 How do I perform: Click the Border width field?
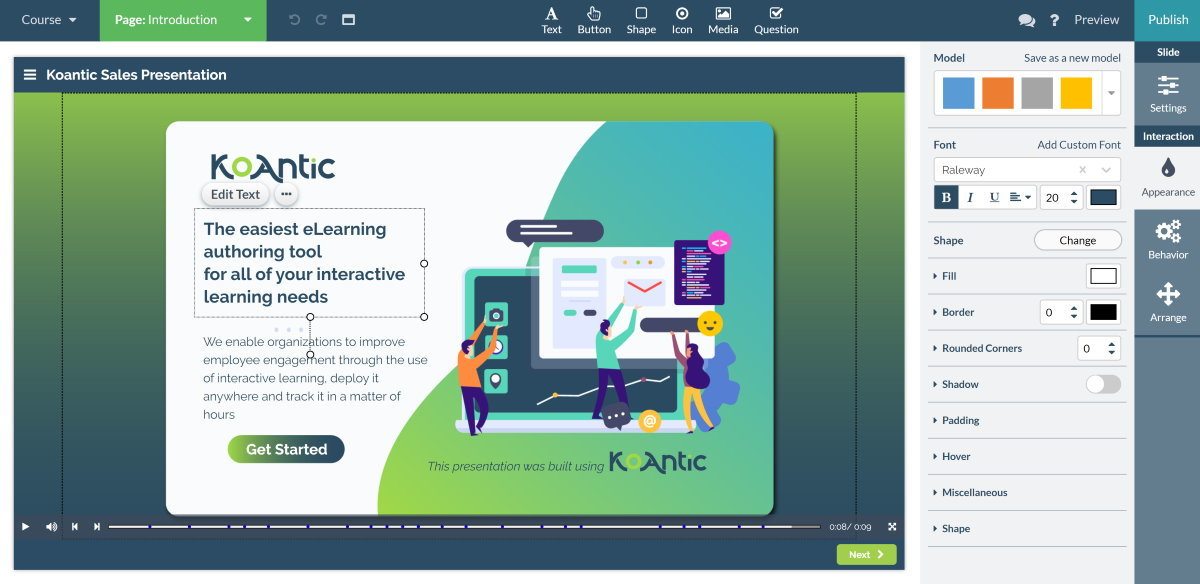tap(1061, 312)
